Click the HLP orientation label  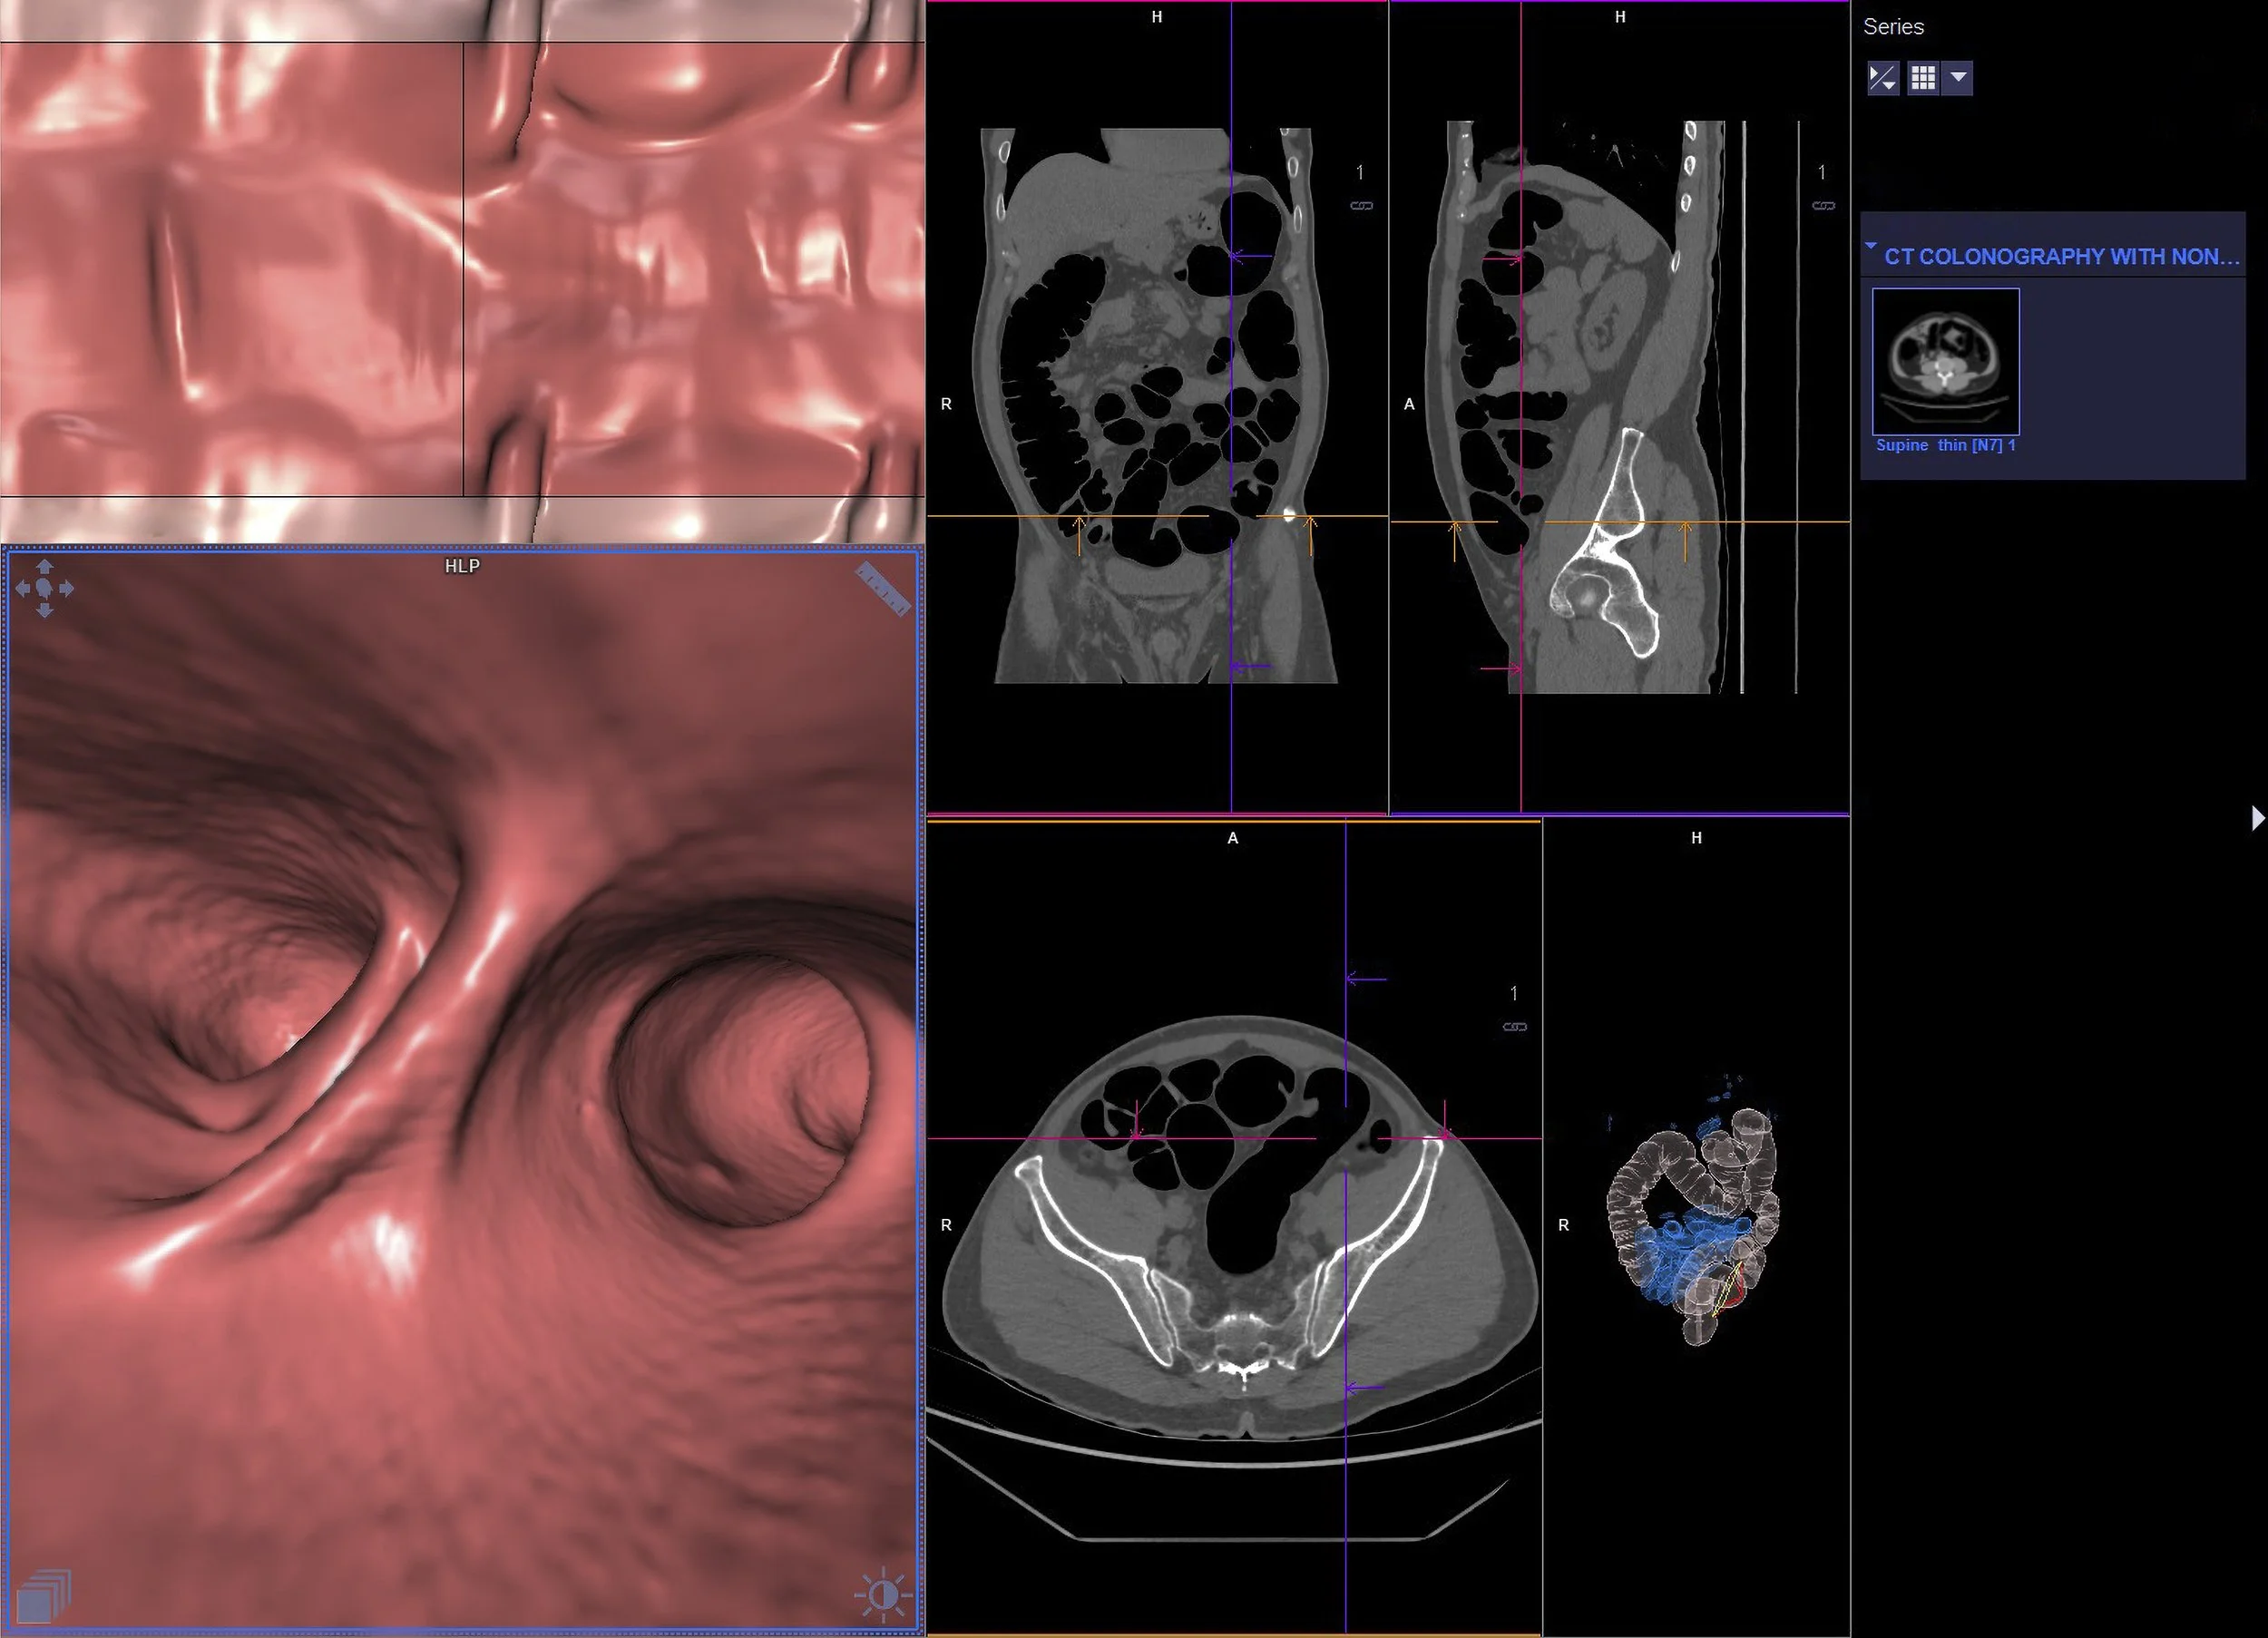point(462,566)
